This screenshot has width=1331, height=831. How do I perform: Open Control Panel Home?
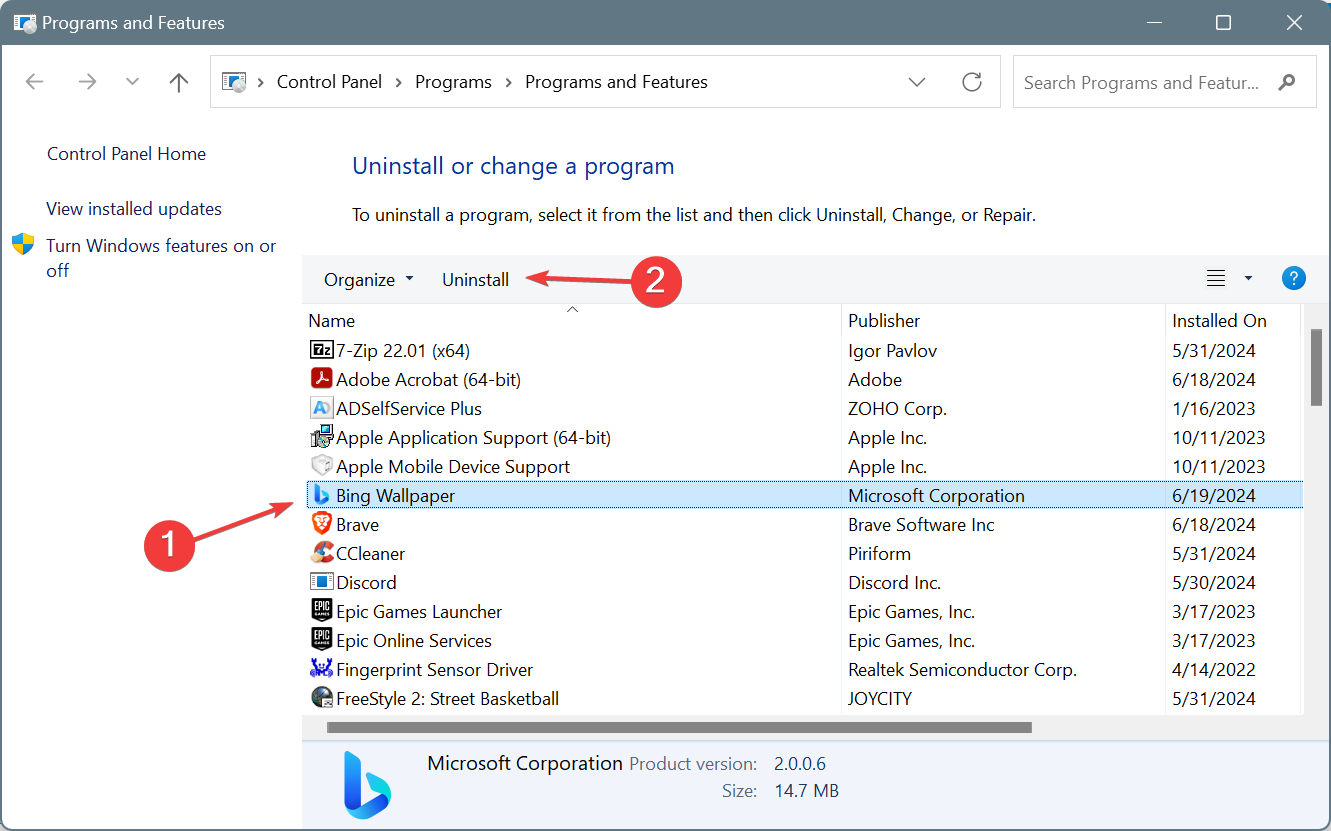tap(126, 154)
